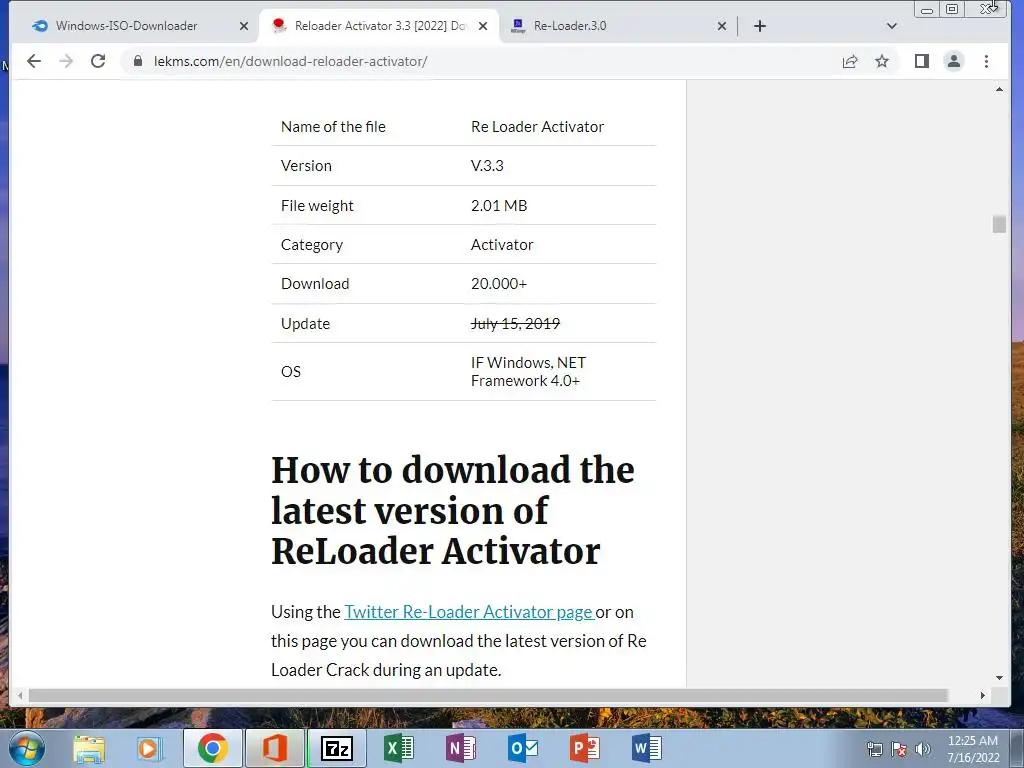Image resolution: width=1024 pixels, height=768 pixels.
Task: Click the padlock site info icon
Action: click(138, 61)
